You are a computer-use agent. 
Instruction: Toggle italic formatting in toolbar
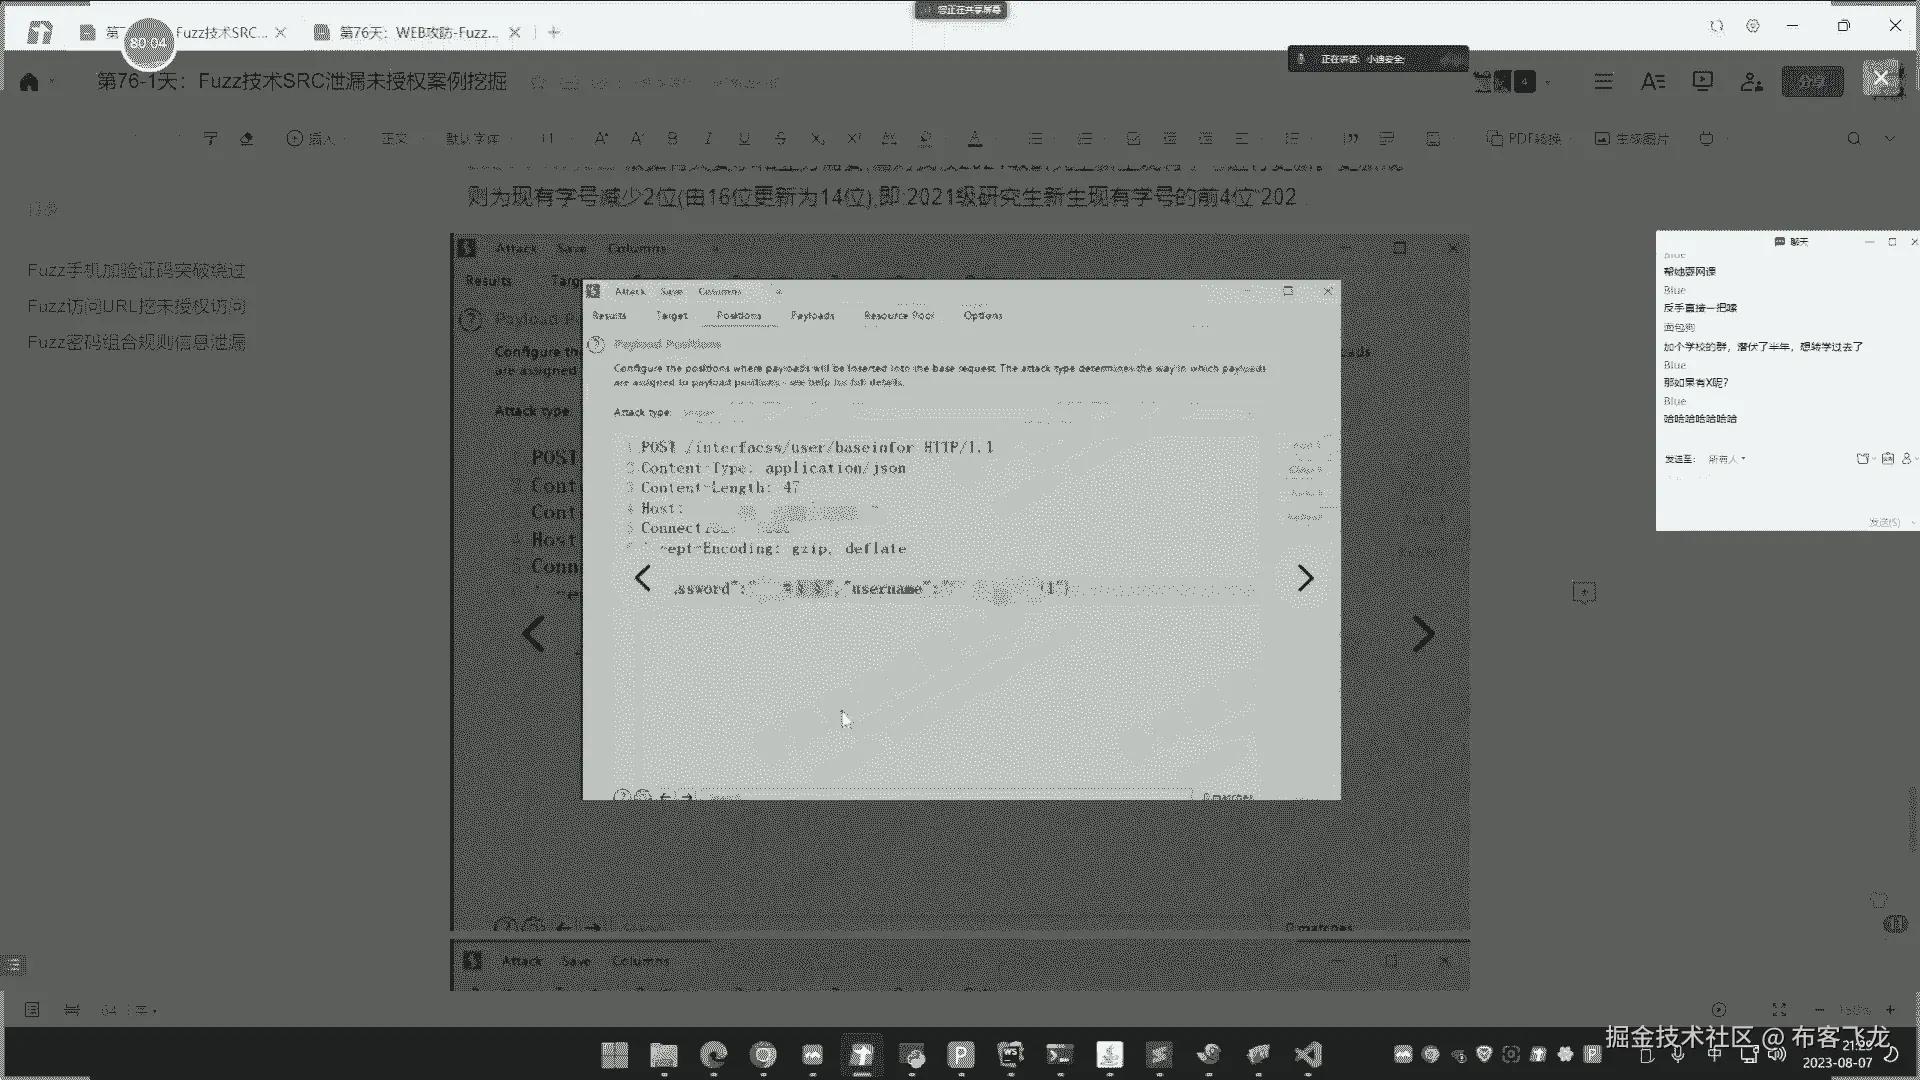click(x=708, y=139)
